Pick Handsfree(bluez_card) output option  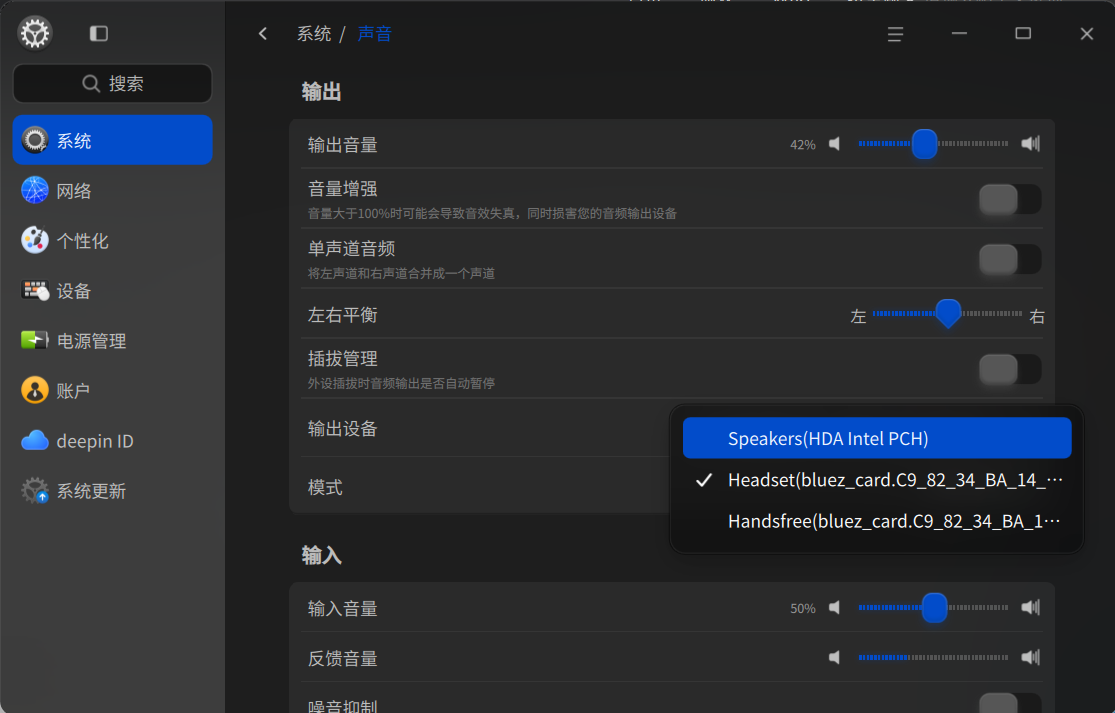(x=877, y=521)
